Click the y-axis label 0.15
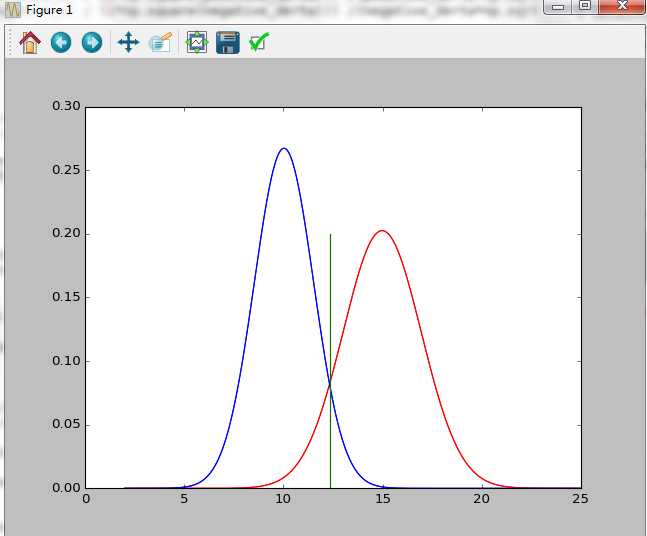The image size is (647, 536). [66, 297]
